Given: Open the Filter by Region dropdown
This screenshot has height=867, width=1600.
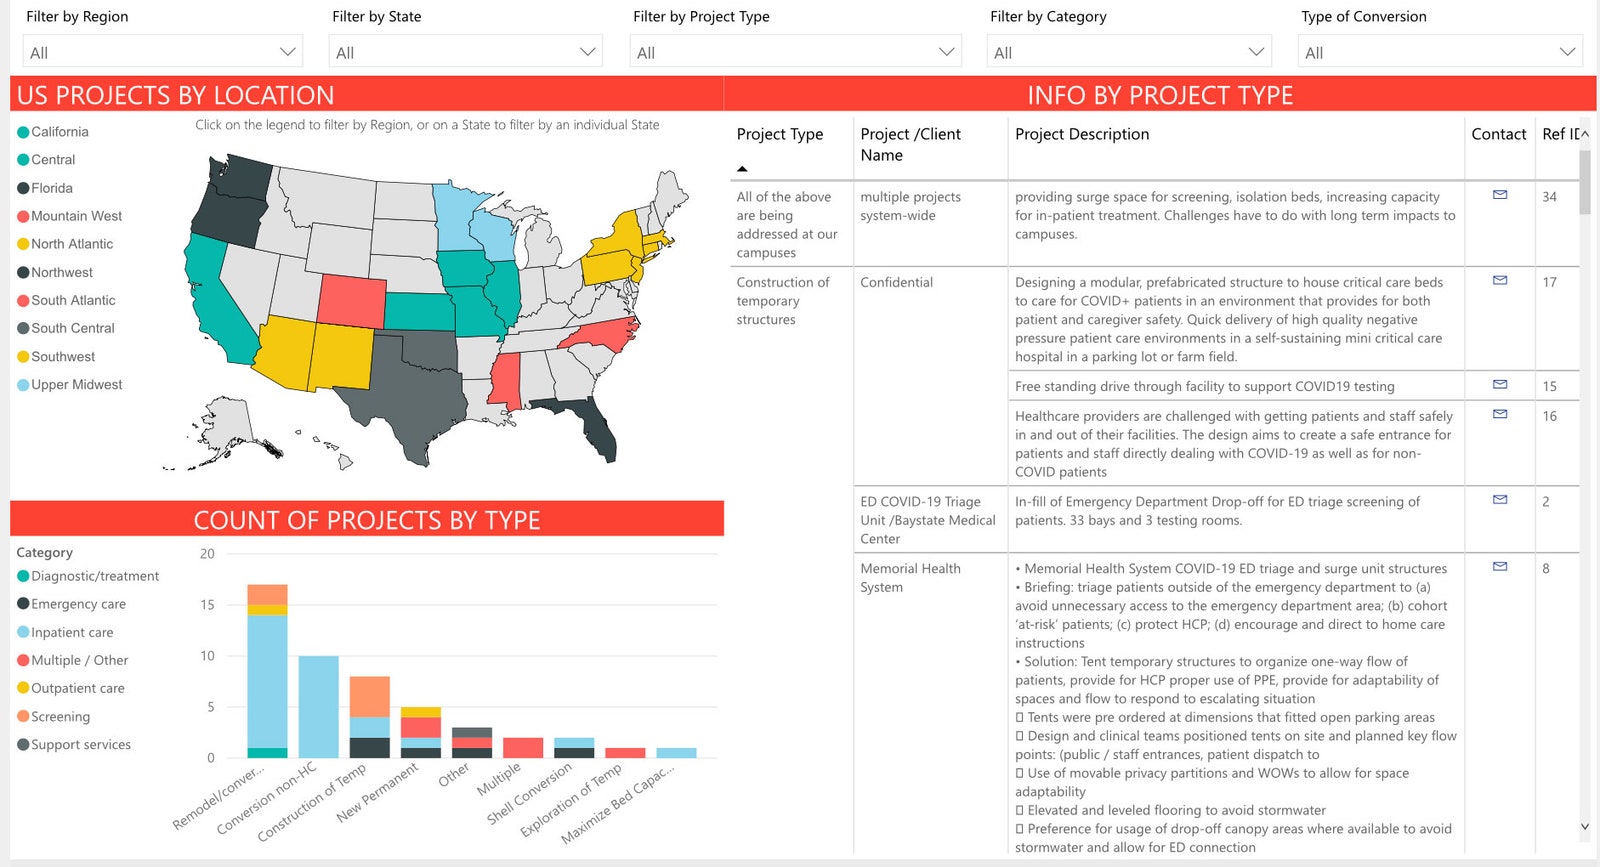Looking at the screenshot, I should coord(162,52).
